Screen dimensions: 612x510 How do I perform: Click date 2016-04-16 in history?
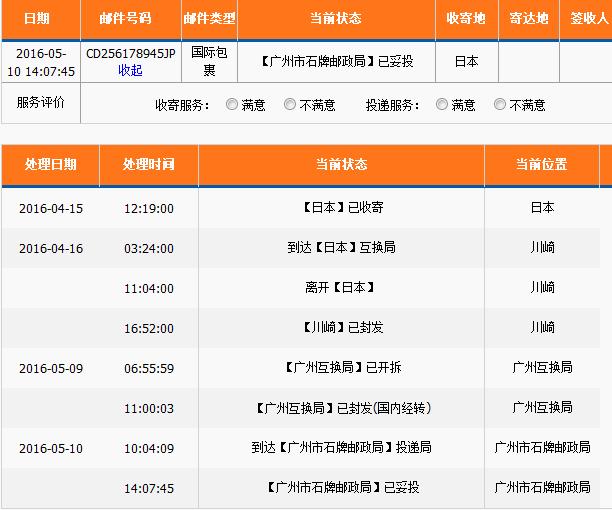point(51,249)
